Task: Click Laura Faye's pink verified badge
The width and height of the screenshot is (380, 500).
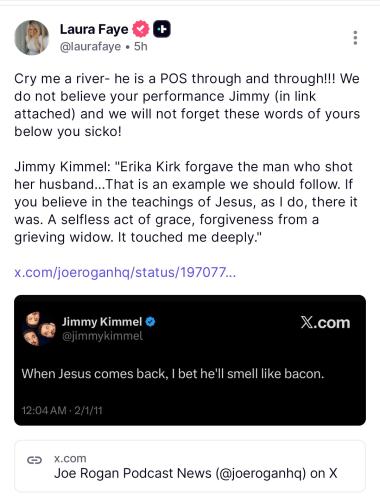Action: coord(141,29)
